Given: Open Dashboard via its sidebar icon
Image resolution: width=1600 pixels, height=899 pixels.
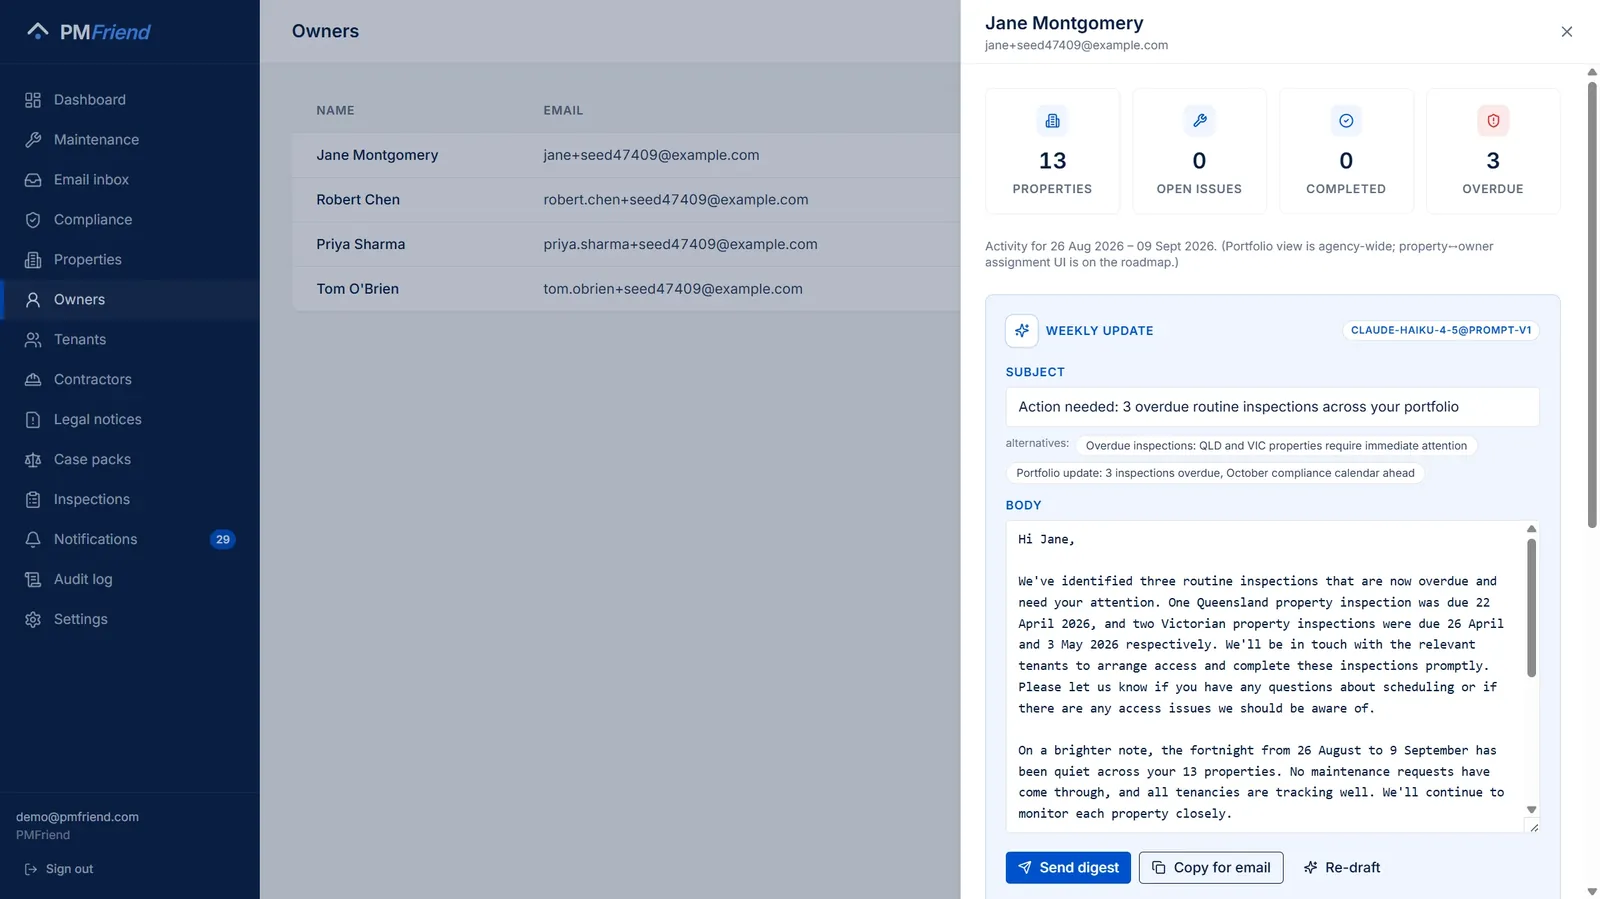Looking at the screenshot, I should point(33,100).
